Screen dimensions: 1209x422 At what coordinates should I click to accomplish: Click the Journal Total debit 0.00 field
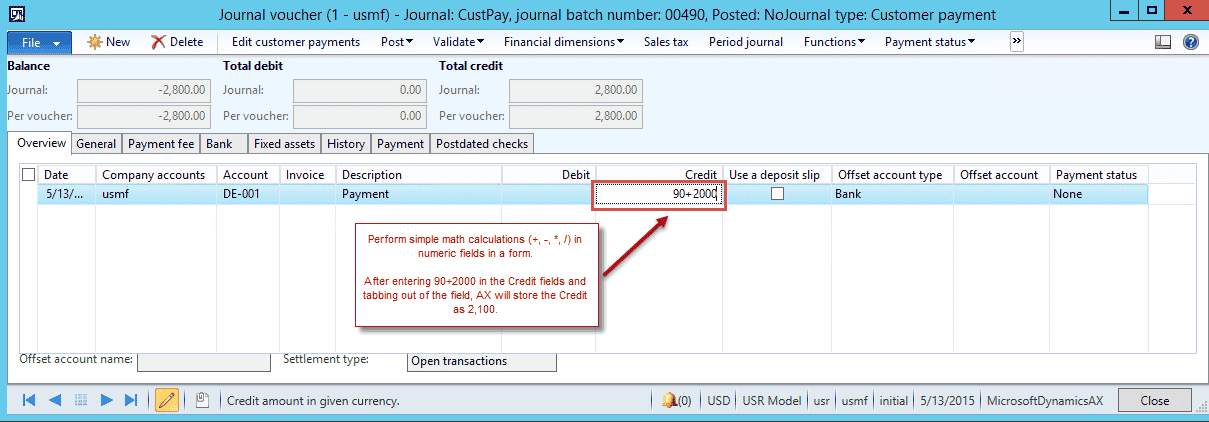coord(360,90)
